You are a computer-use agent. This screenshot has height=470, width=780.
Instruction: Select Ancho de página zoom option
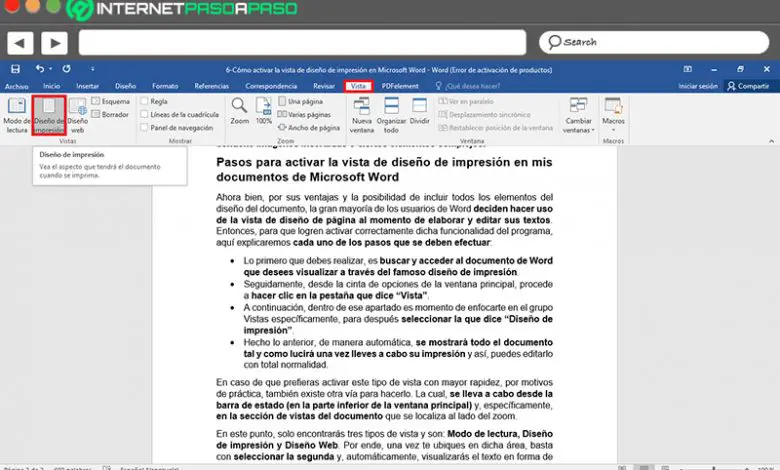[309, 128]
